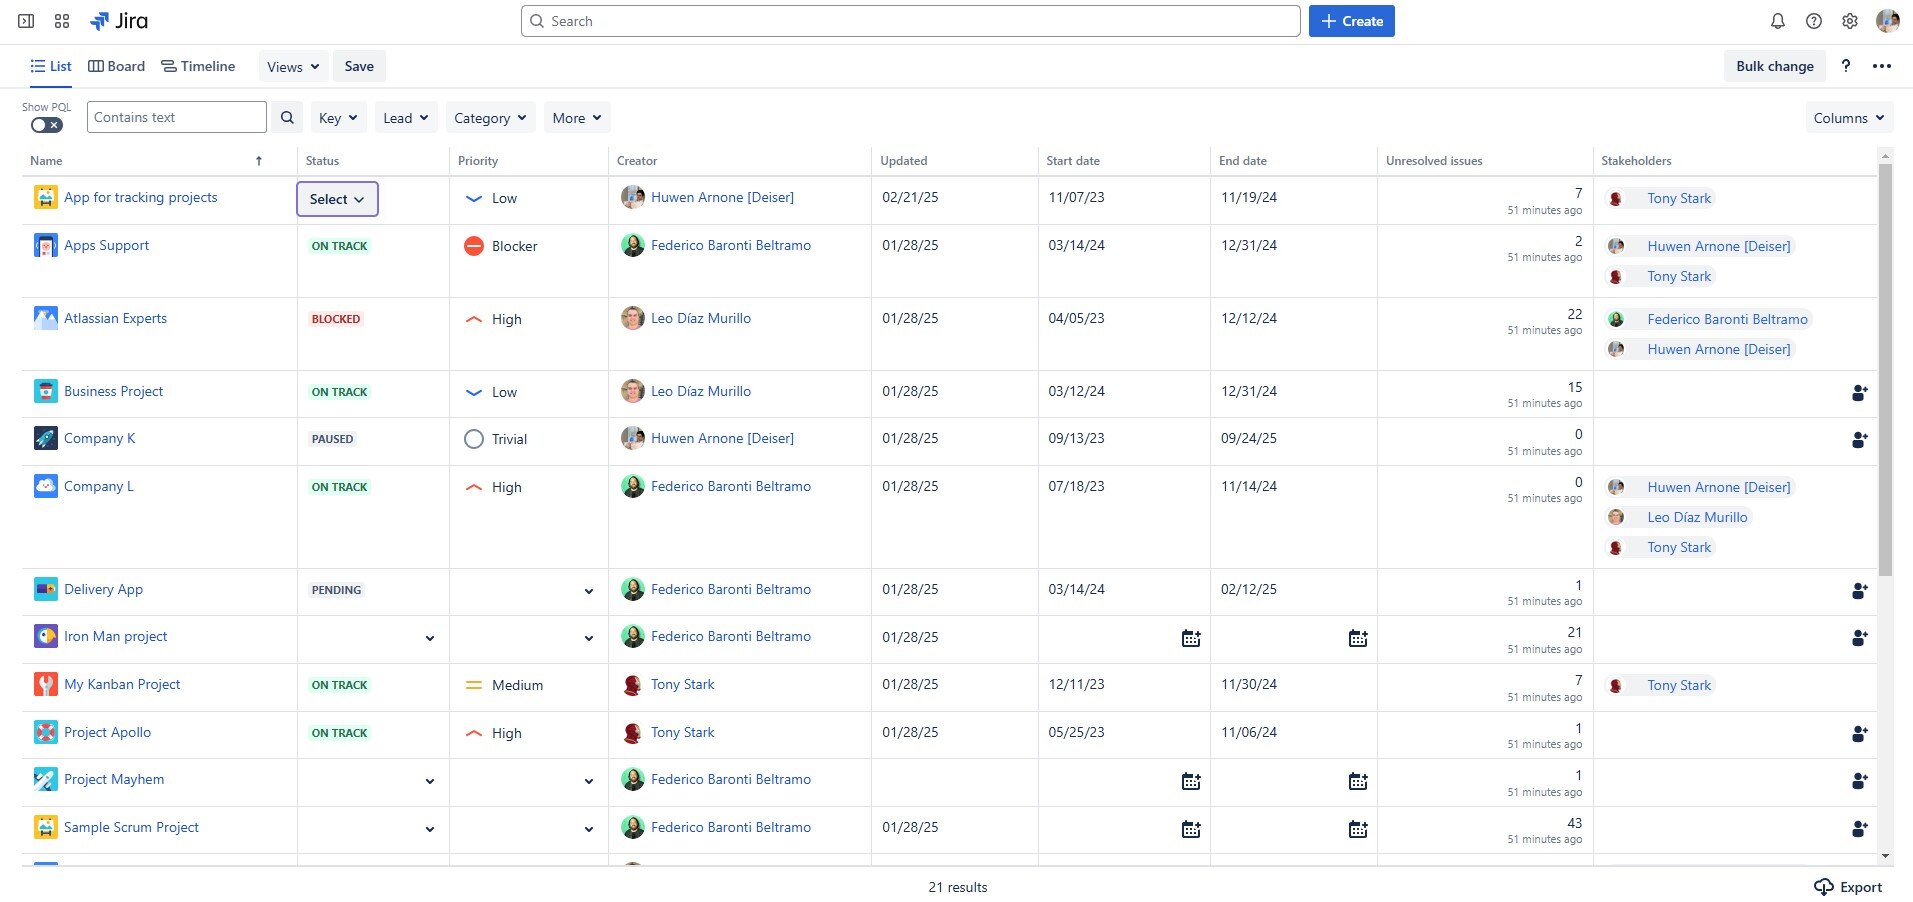Open the help icon in the top bar
1913x902 pixels.
coord(1813,20)
